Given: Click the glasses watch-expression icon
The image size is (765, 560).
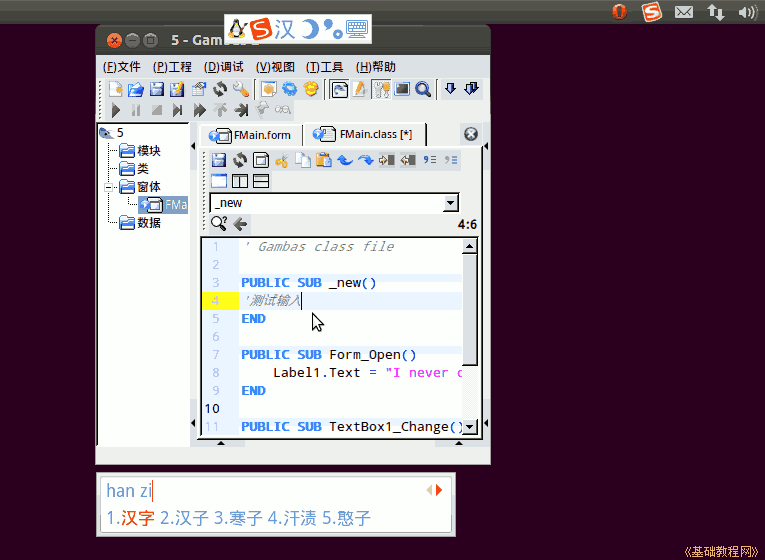Looking at the screenshot, I should (282, 110).
